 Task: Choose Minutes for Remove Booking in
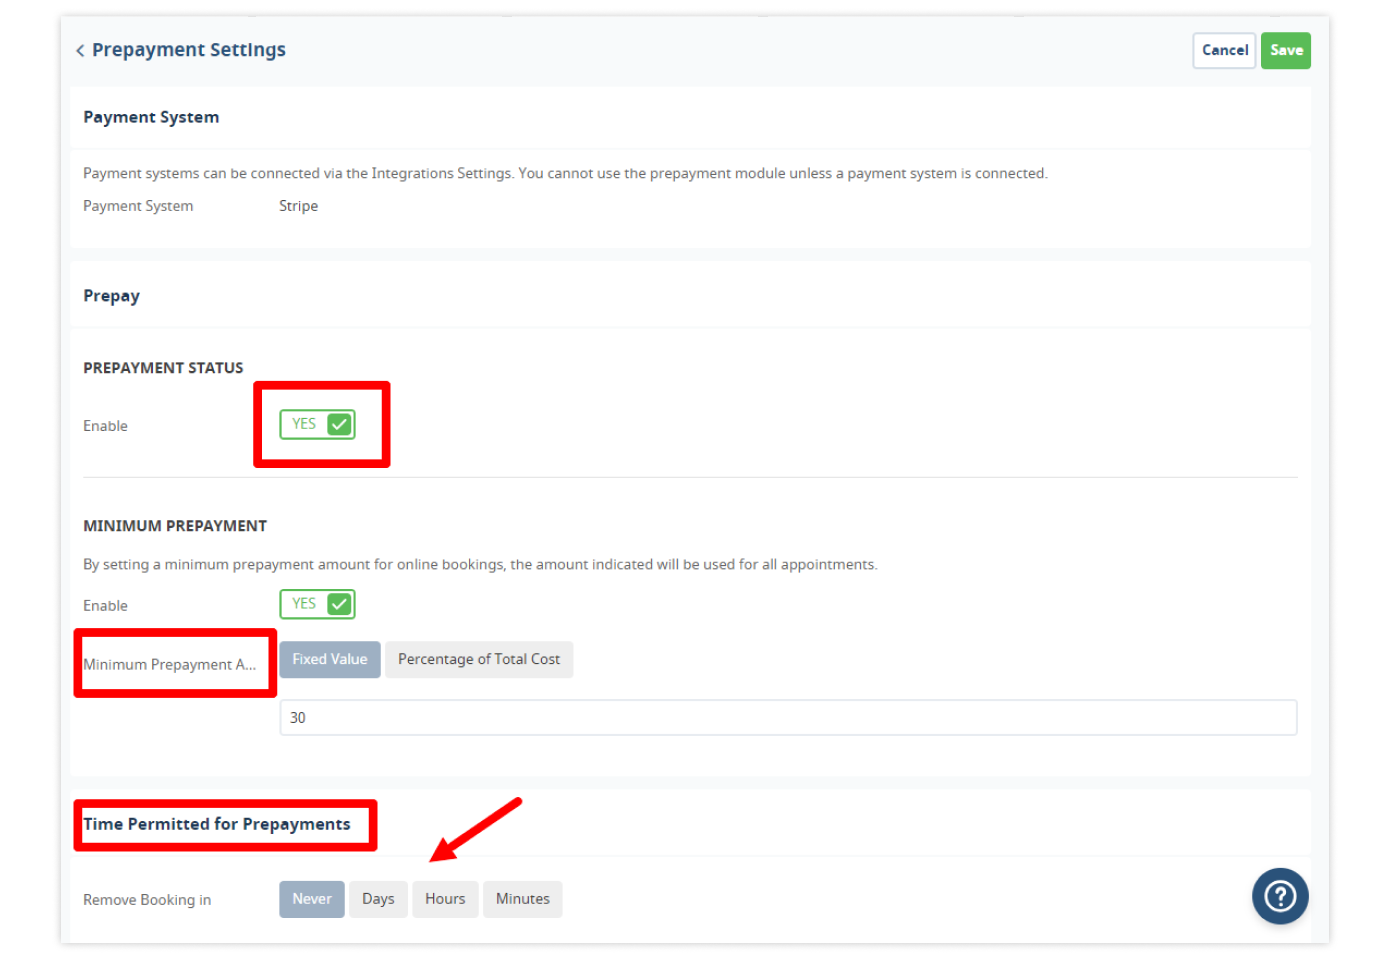coord(523,899)
